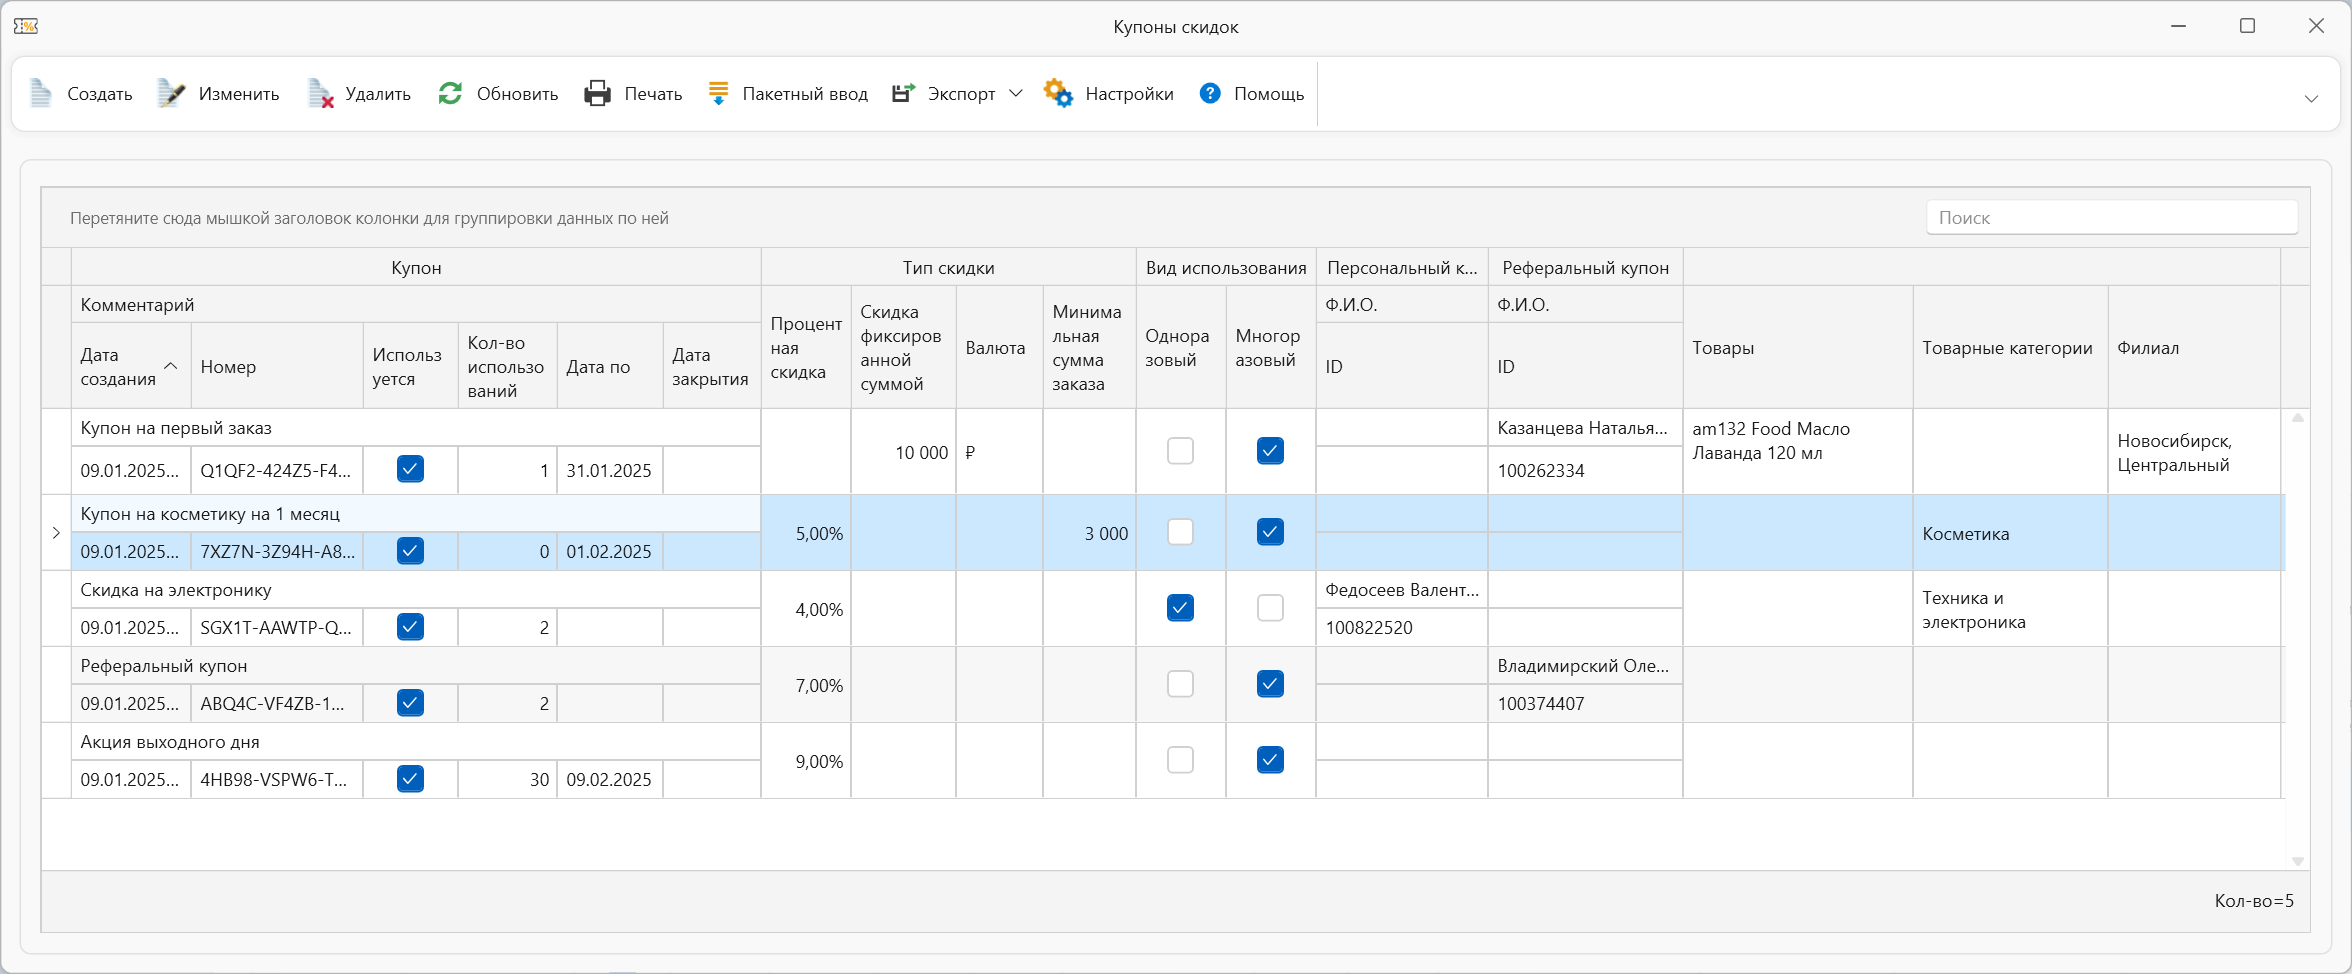
Task: Expand the selected row with 7XZ7N-3Z94H coupon
Action: click(56, 533)
